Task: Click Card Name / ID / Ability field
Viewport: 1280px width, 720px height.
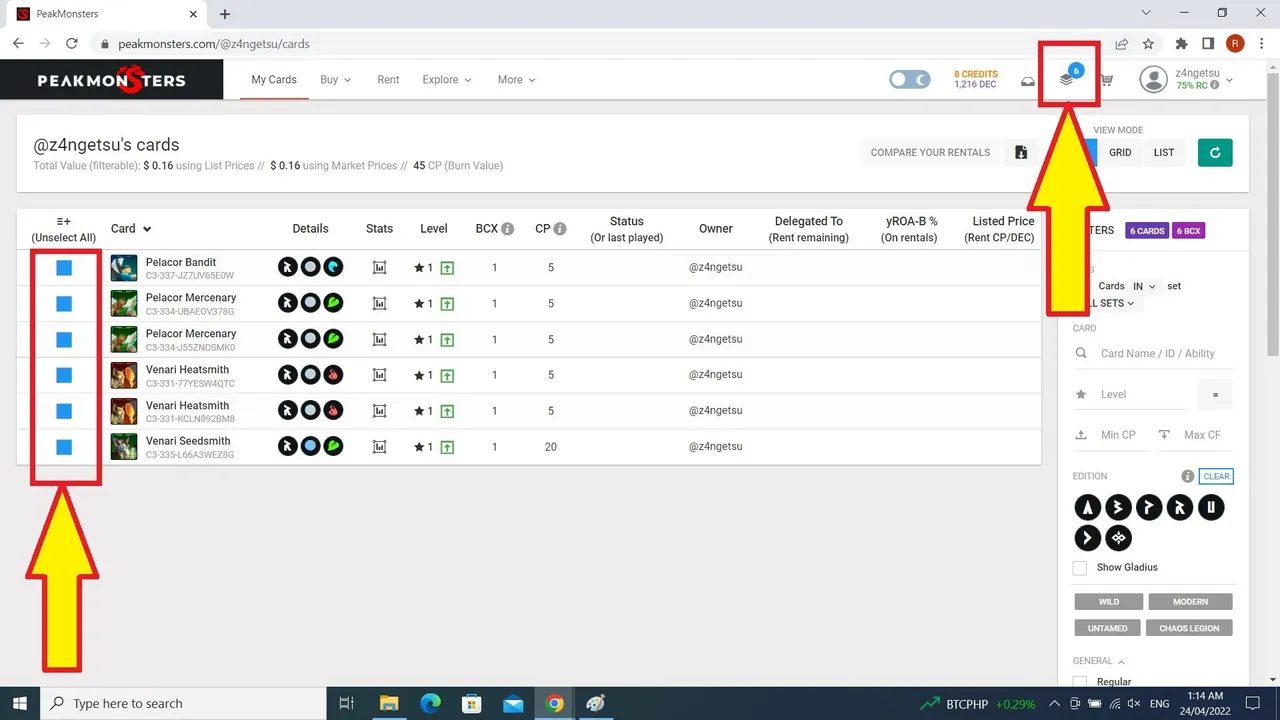Action: click(1152, 353)
